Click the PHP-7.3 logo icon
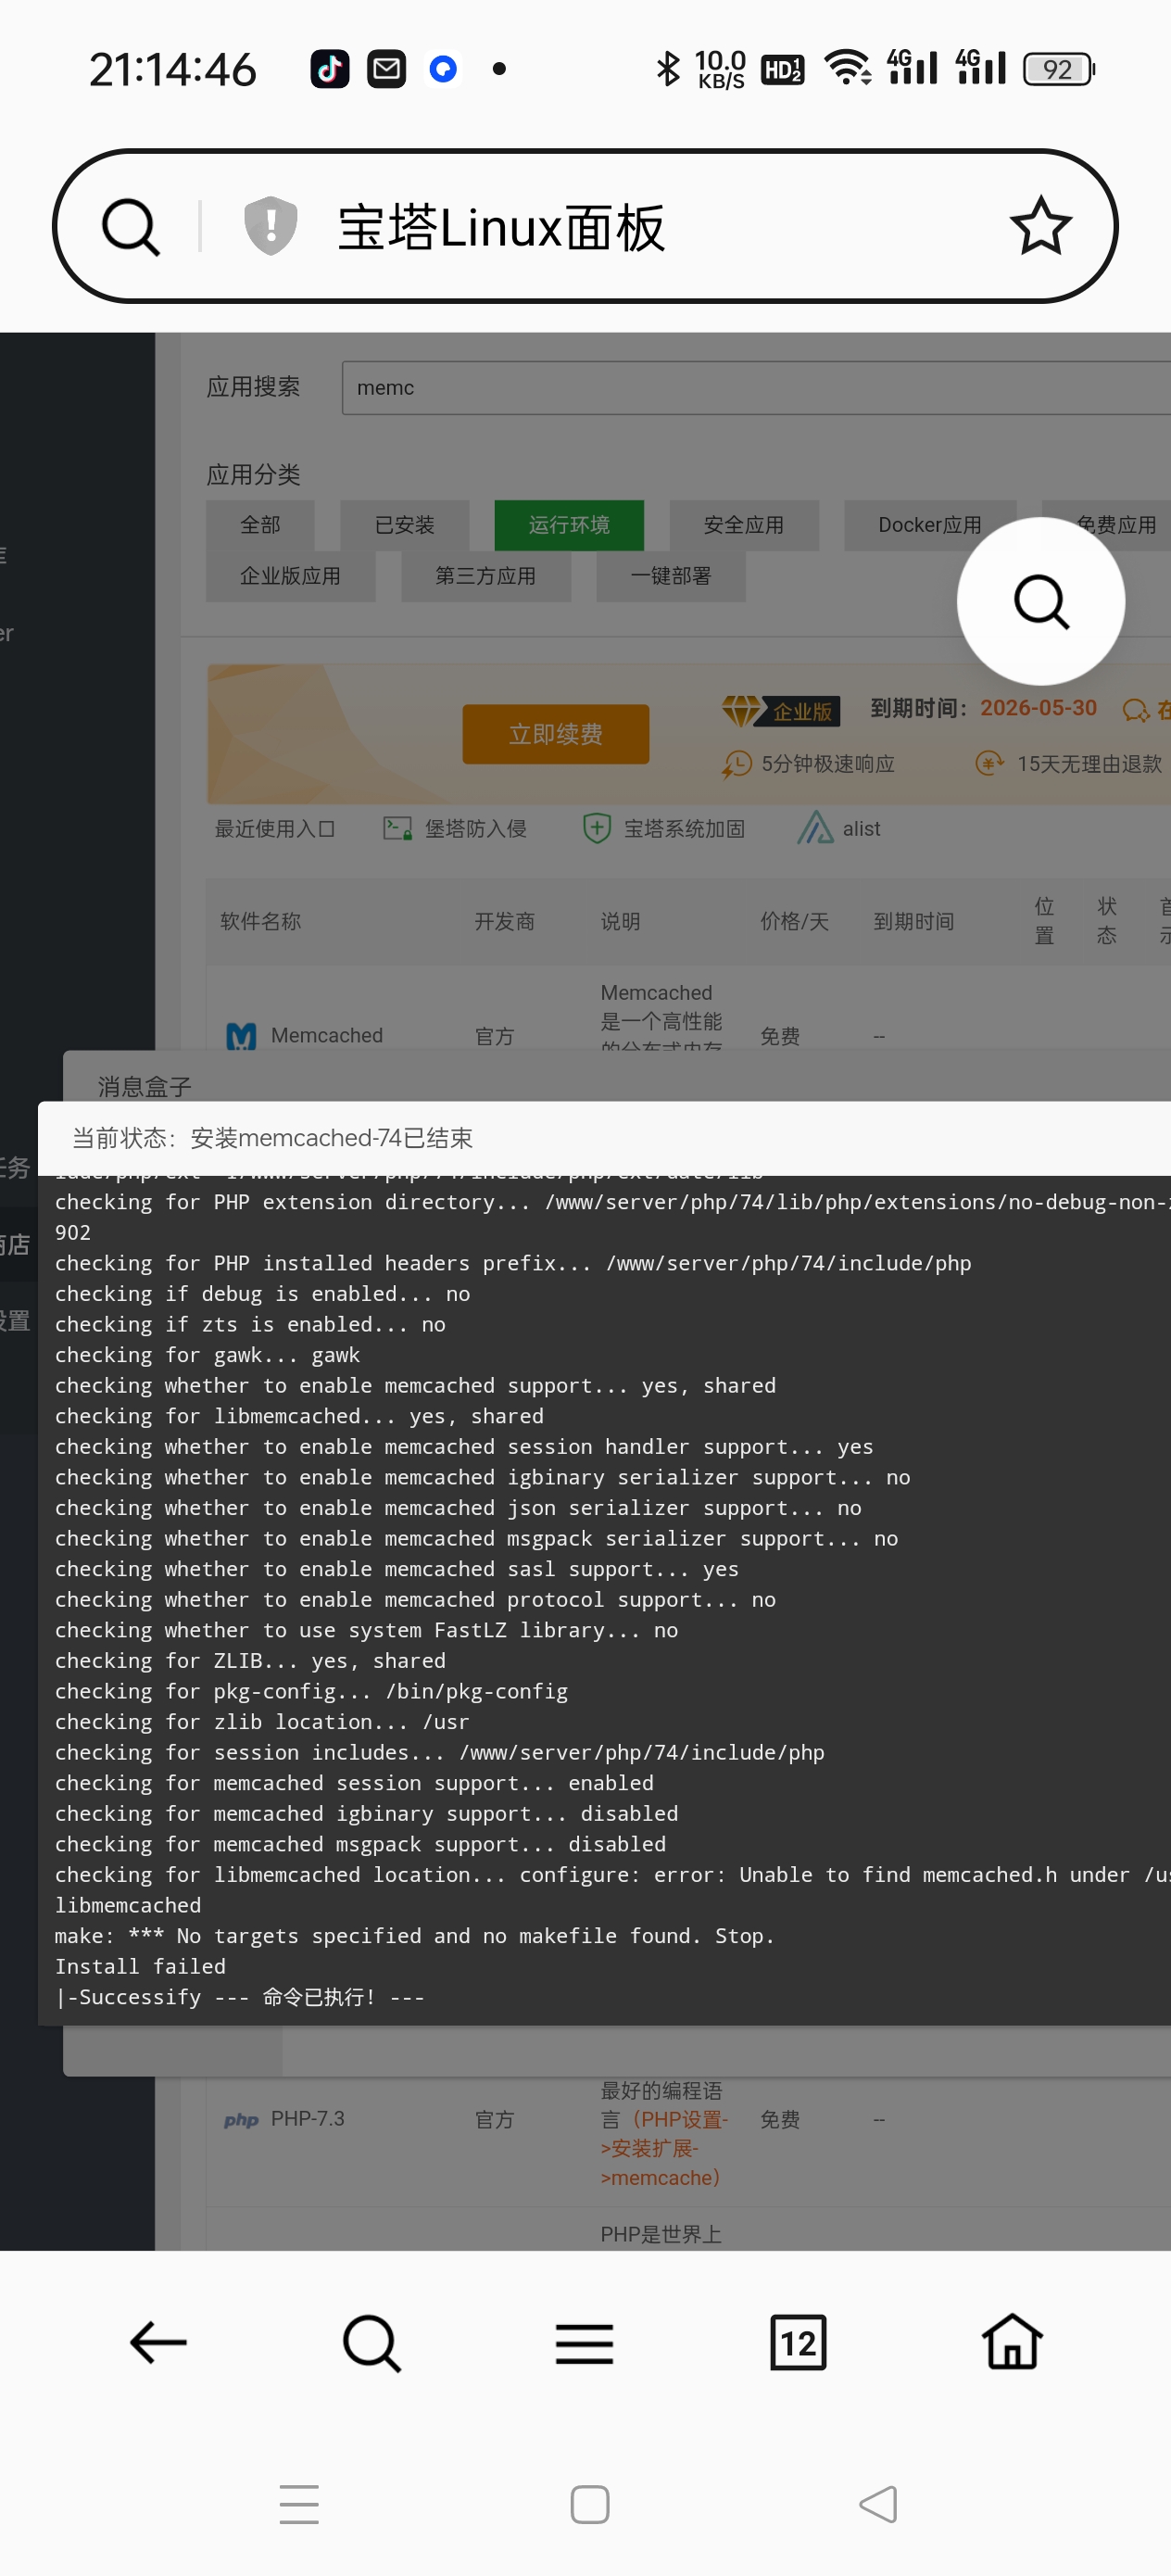 (x=241, y=2120)
